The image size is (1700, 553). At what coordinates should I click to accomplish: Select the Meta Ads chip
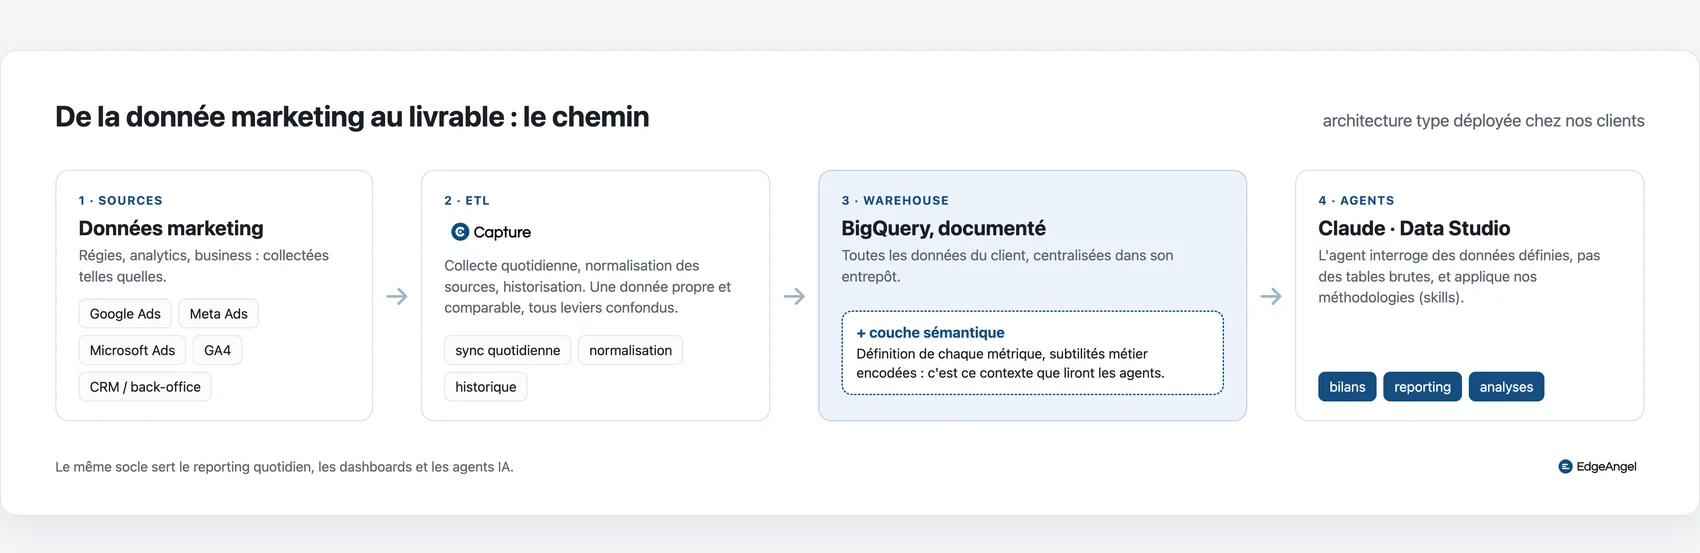point(219,314)
